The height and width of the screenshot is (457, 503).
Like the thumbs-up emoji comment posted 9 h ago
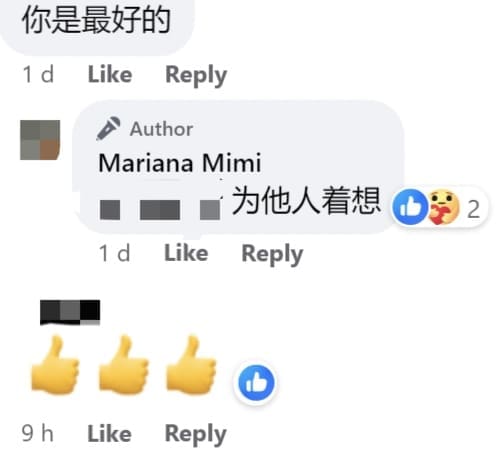pyautogui.click(x=110, y=434)
